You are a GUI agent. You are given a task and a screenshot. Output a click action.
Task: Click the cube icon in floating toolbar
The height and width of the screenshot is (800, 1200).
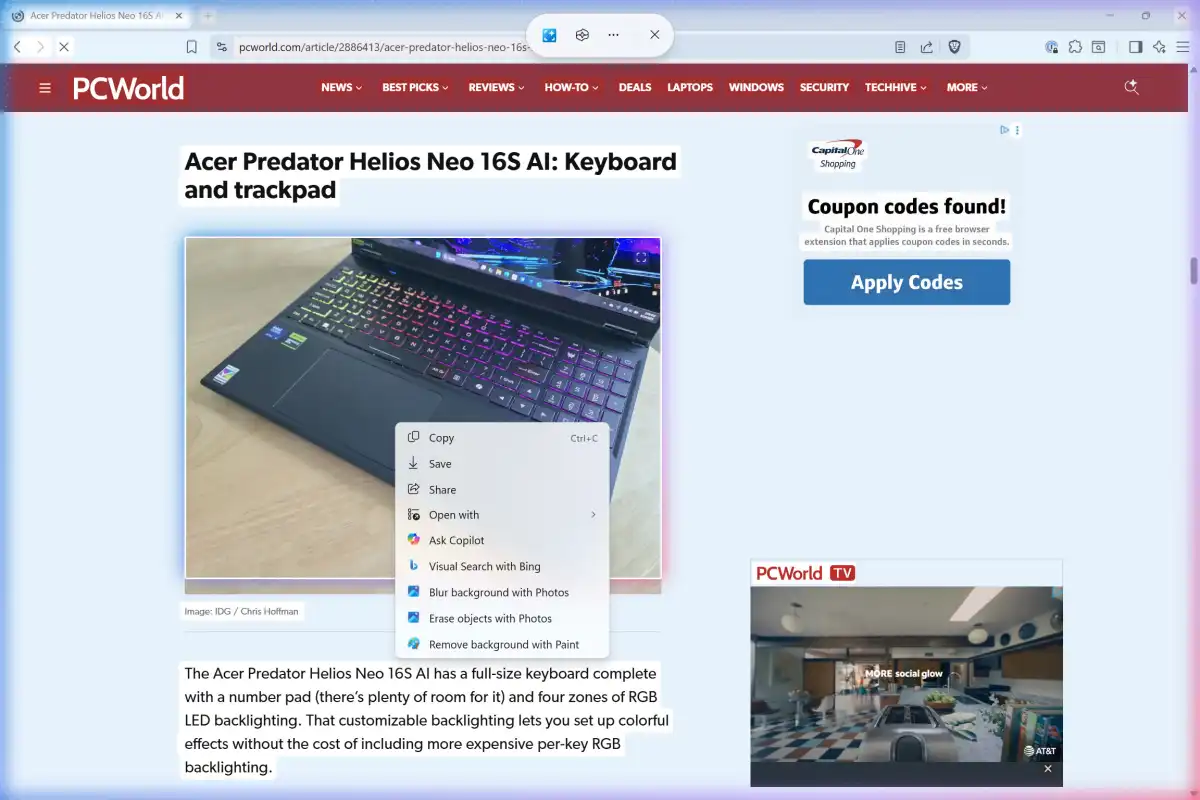[582, 35]
